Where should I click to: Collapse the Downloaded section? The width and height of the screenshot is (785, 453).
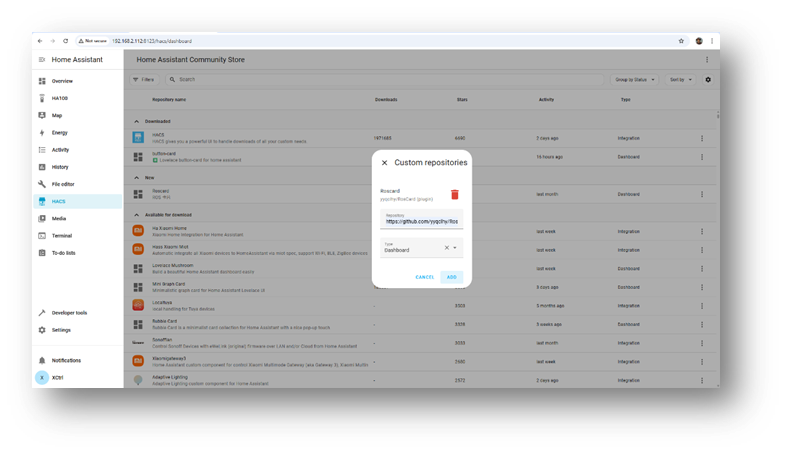click(x=137, y=122)
